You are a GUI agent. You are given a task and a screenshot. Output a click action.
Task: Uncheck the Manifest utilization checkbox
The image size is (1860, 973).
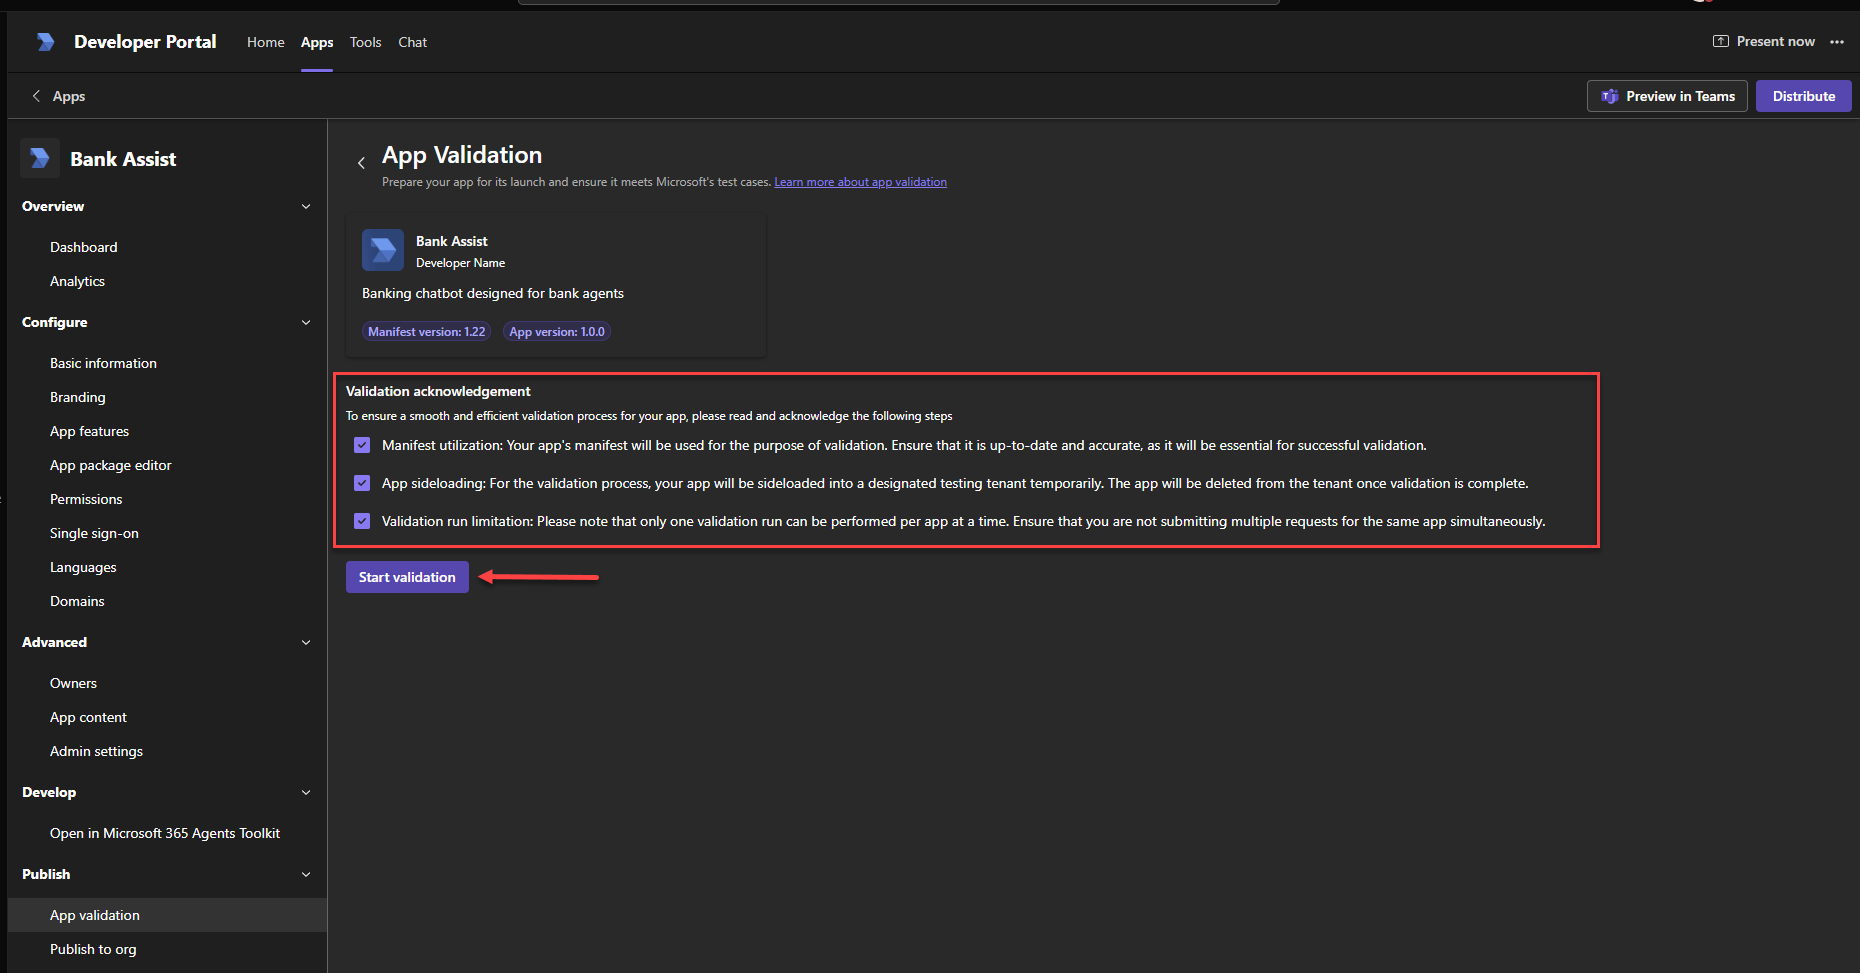[x=362, y=445]
